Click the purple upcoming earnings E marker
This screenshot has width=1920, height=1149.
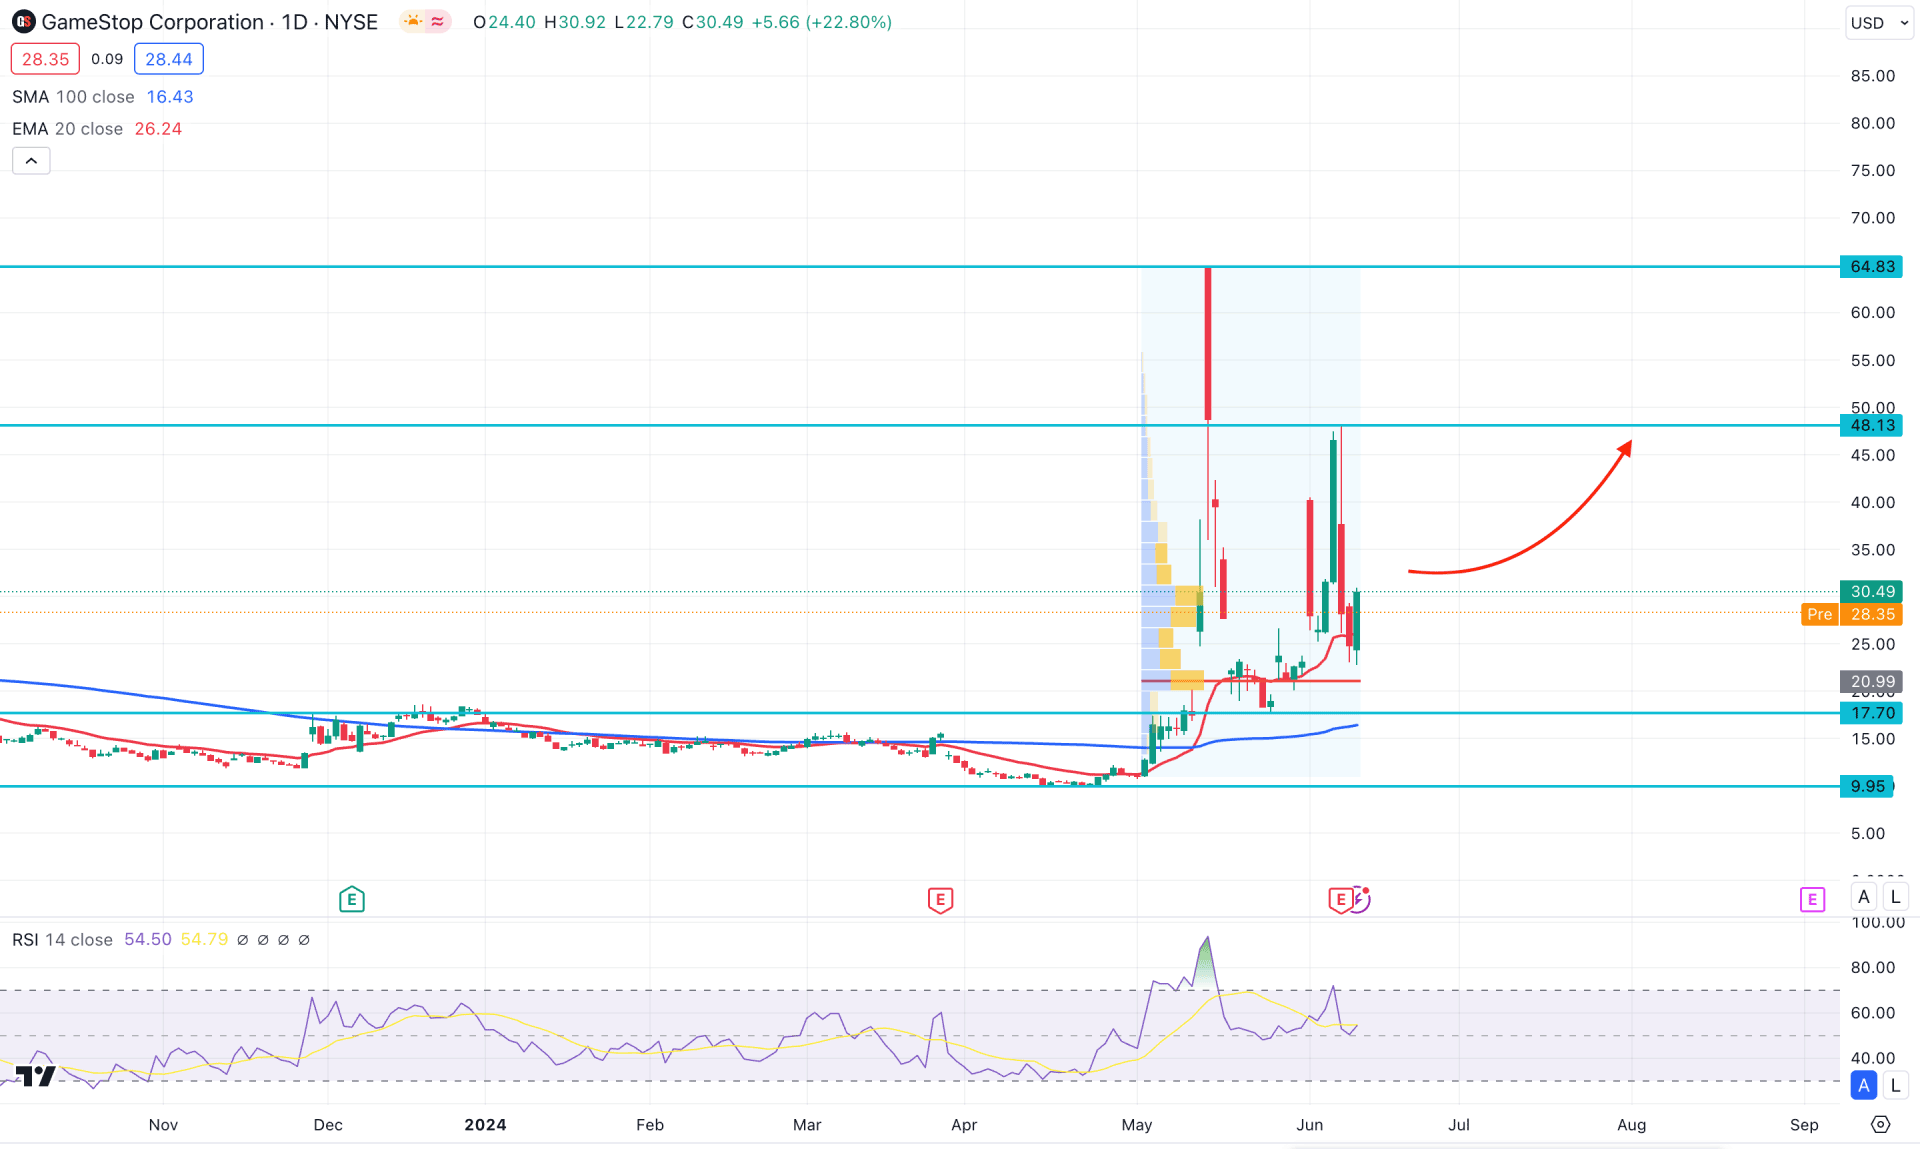click(x=1812, y=900)
